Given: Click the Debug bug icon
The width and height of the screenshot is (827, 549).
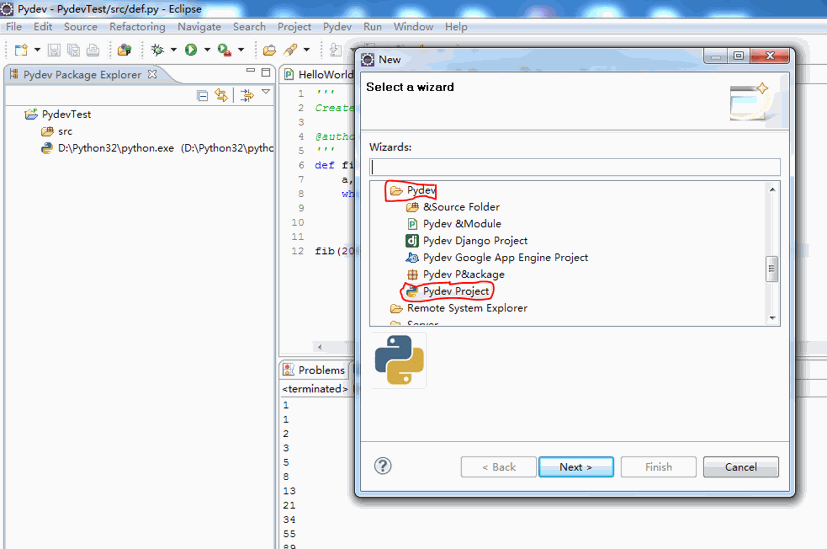Looking at the screenshot, I should pos(157,50).
